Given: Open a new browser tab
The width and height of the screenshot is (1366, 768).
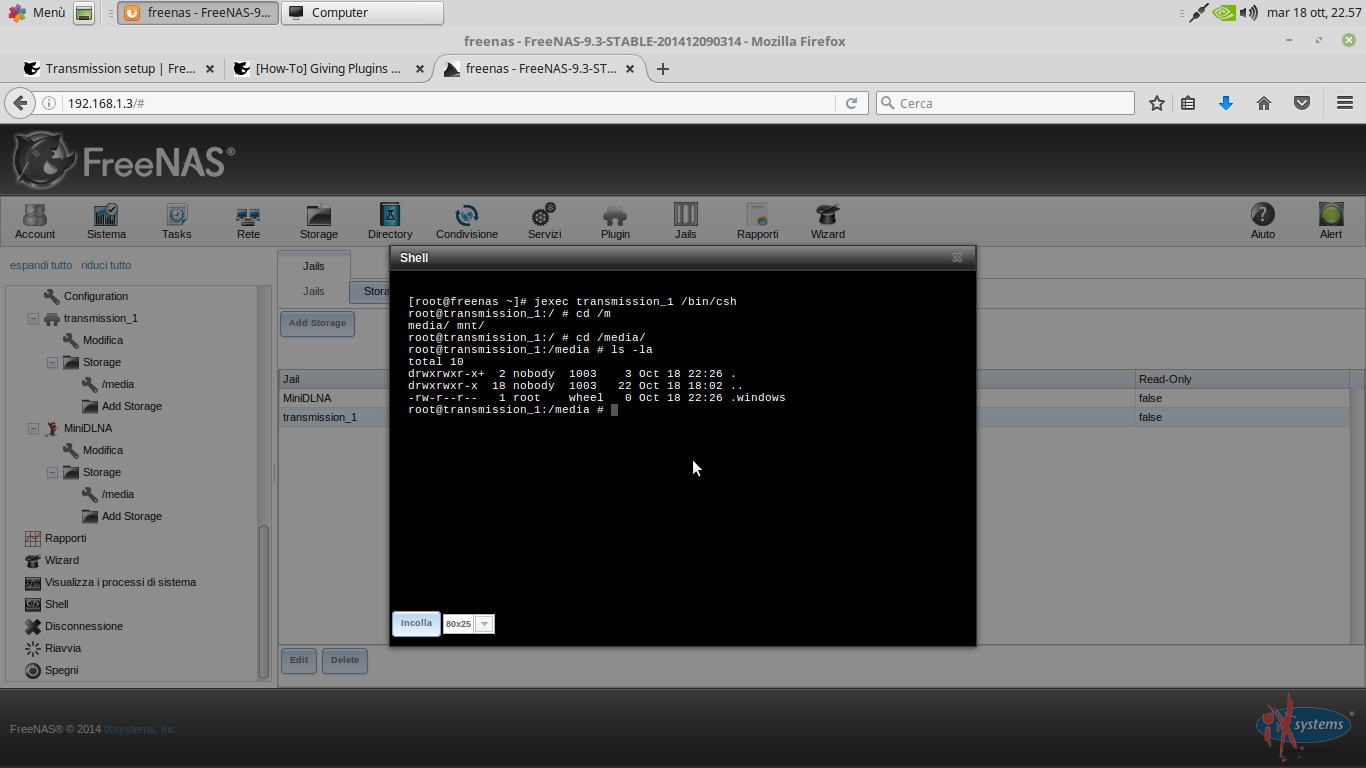Looking at the screenshot, I should coord(662,69).
